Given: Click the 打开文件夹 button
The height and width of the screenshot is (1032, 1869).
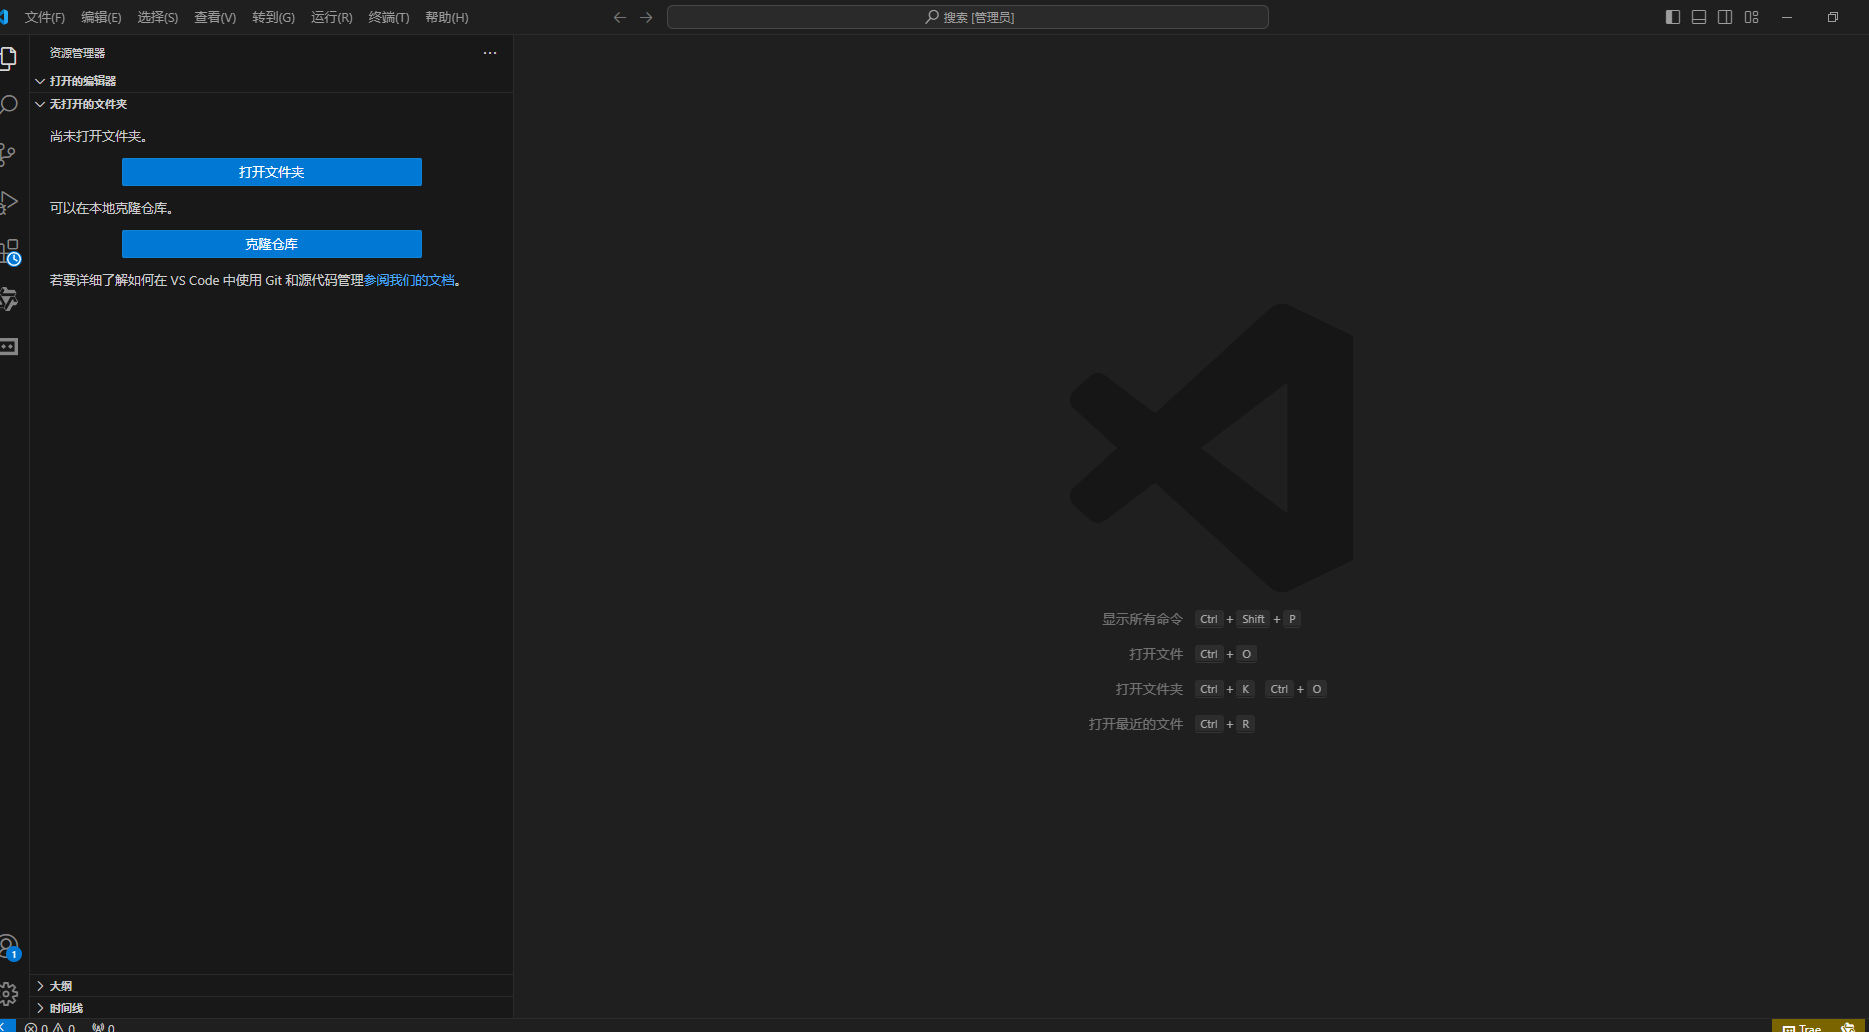Looking at the screenshot, I should pyautogui.click(x=272, y=172).
